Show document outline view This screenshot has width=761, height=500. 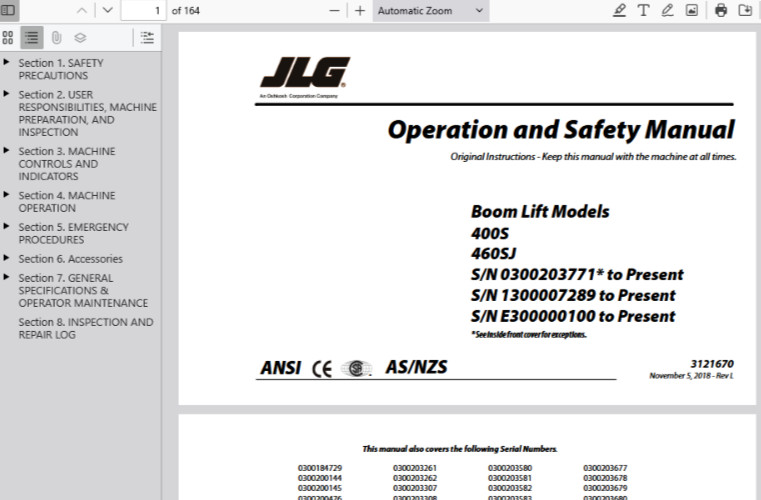pyautogui.click(x=32, y=37)
